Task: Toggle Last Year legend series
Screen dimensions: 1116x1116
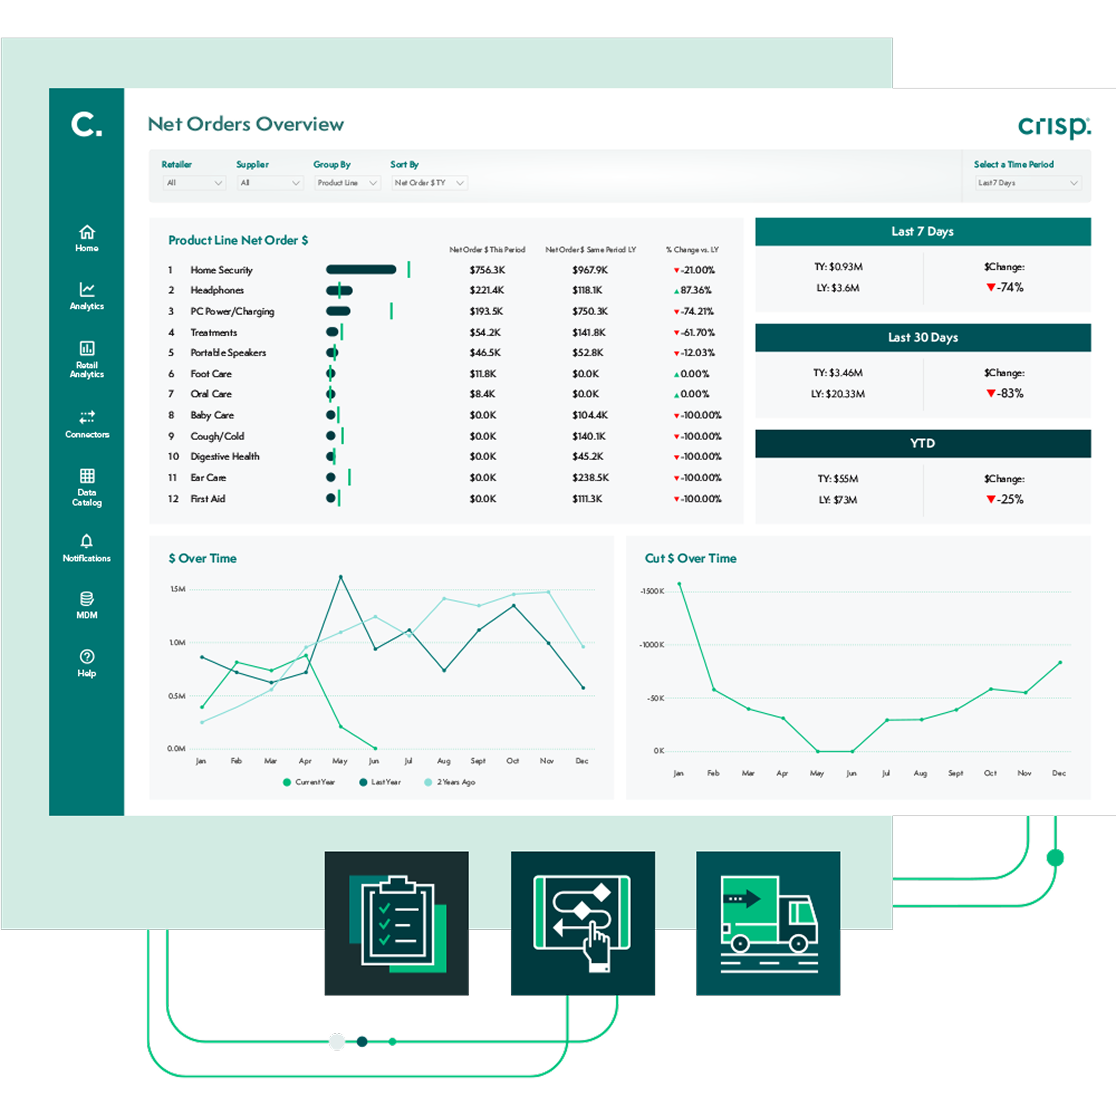Action: (x=380, y=782)
